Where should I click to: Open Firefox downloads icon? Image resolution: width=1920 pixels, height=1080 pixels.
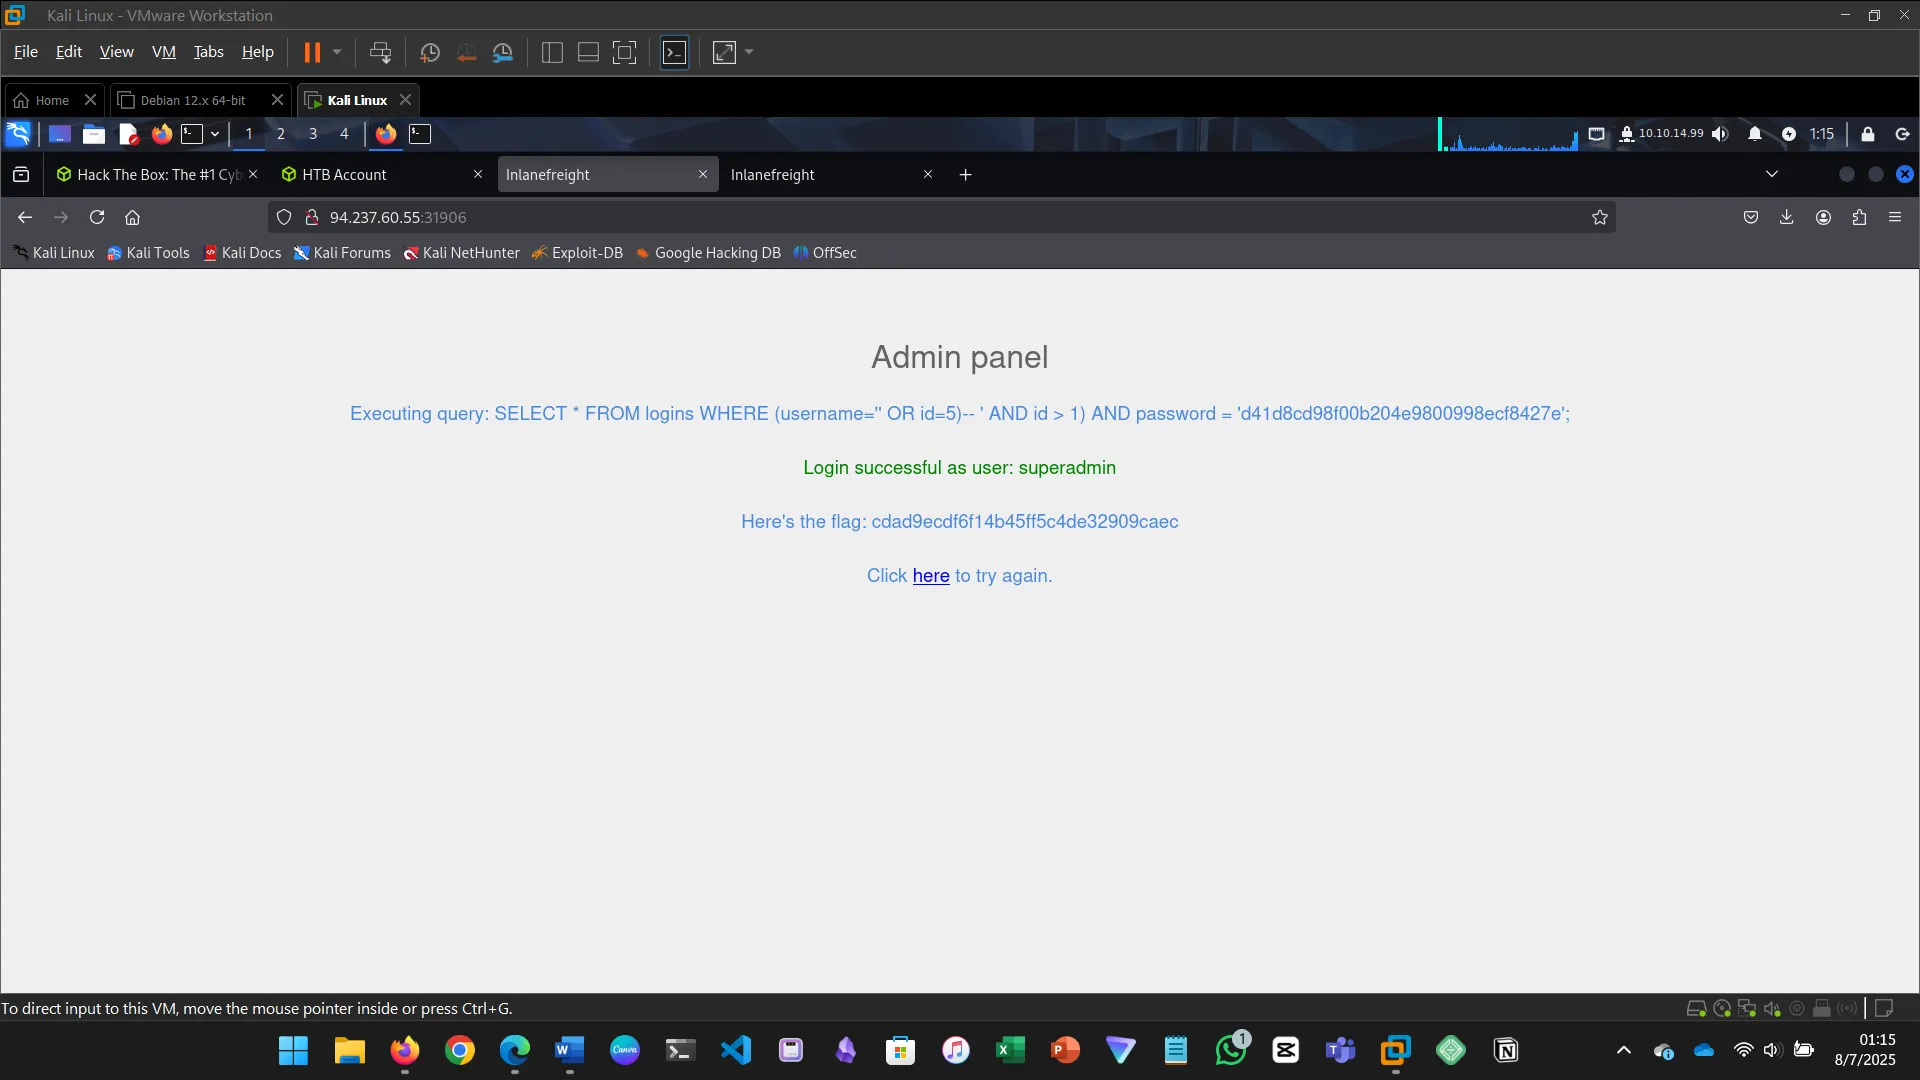(1787, 217)
